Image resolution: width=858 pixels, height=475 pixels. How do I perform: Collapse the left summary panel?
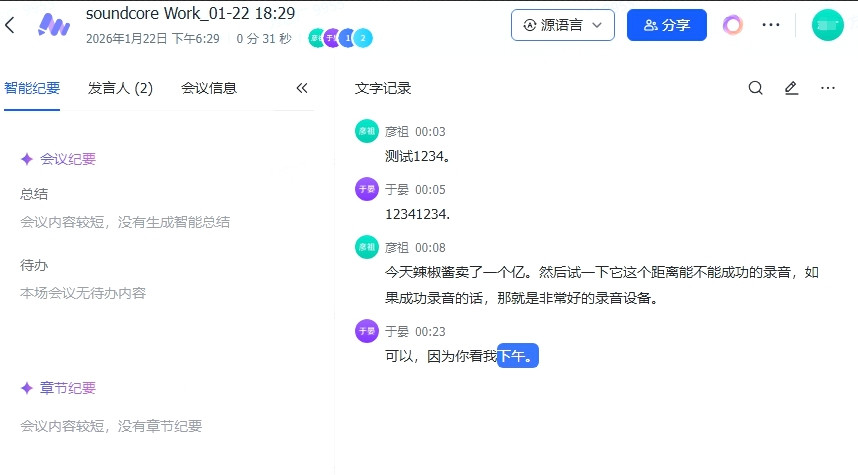(x=302, y=88)
